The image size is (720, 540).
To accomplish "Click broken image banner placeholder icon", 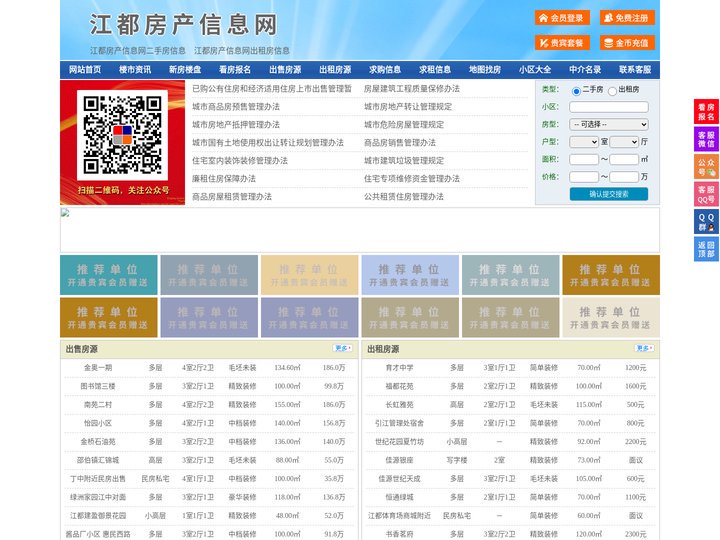I will 65,213.
